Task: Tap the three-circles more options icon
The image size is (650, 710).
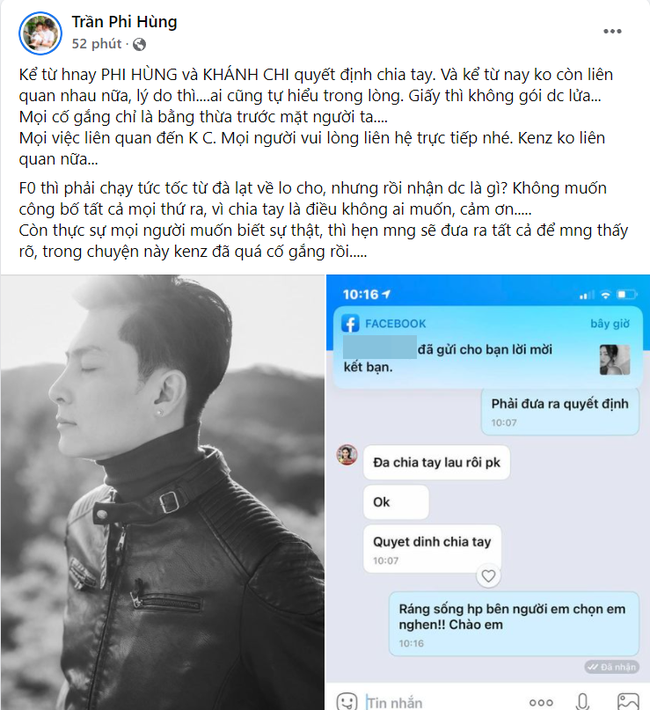Action: tap(541, 703)
